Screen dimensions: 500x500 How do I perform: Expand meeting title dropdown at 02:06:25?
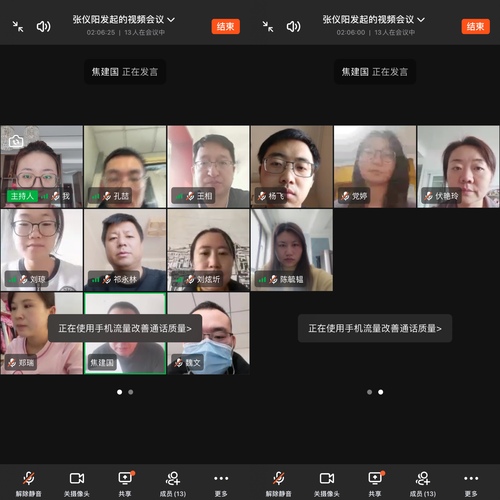(x=124, y=20)
